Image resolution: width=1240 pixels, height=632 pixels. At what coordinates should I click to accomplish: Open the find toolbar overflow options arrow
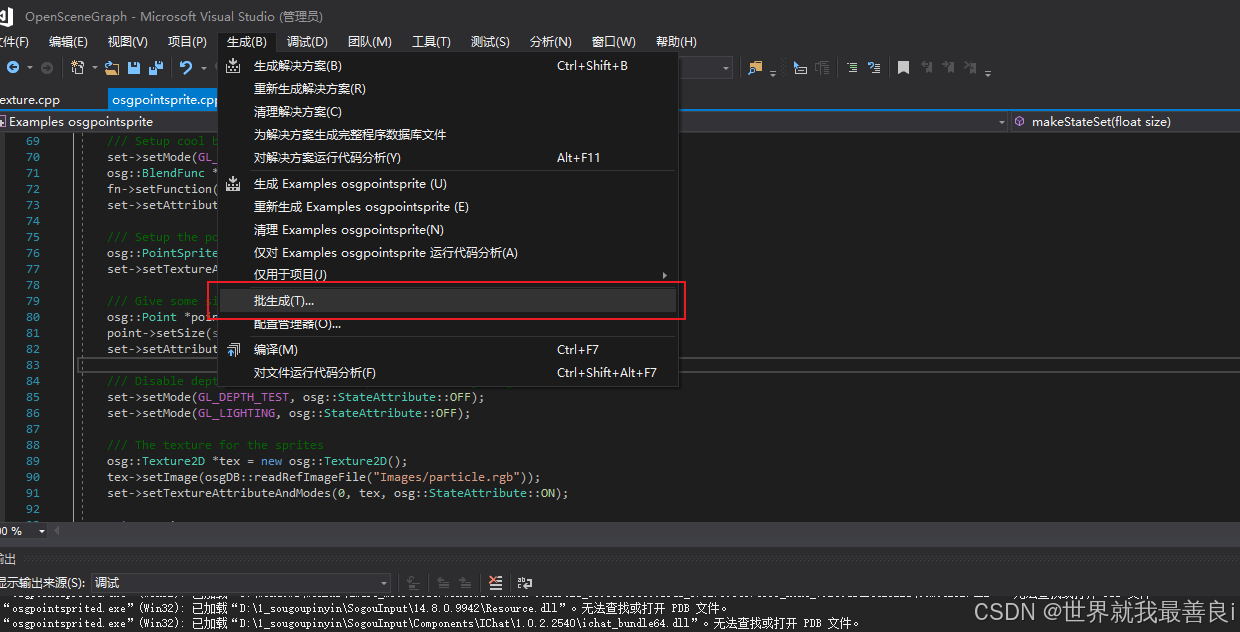tap(773, 74)
